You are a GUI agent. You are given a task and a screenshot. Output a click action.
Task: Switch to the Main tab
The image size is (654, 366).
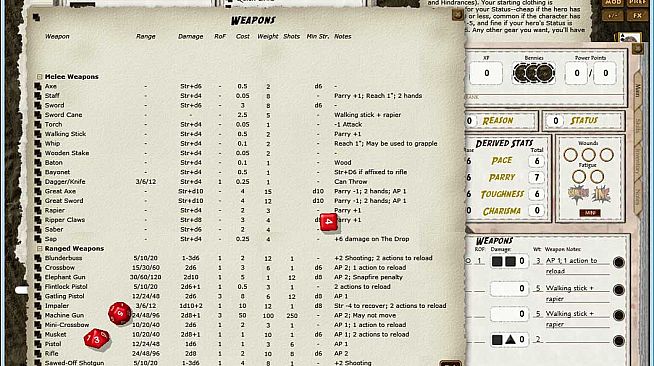(638, 90)
